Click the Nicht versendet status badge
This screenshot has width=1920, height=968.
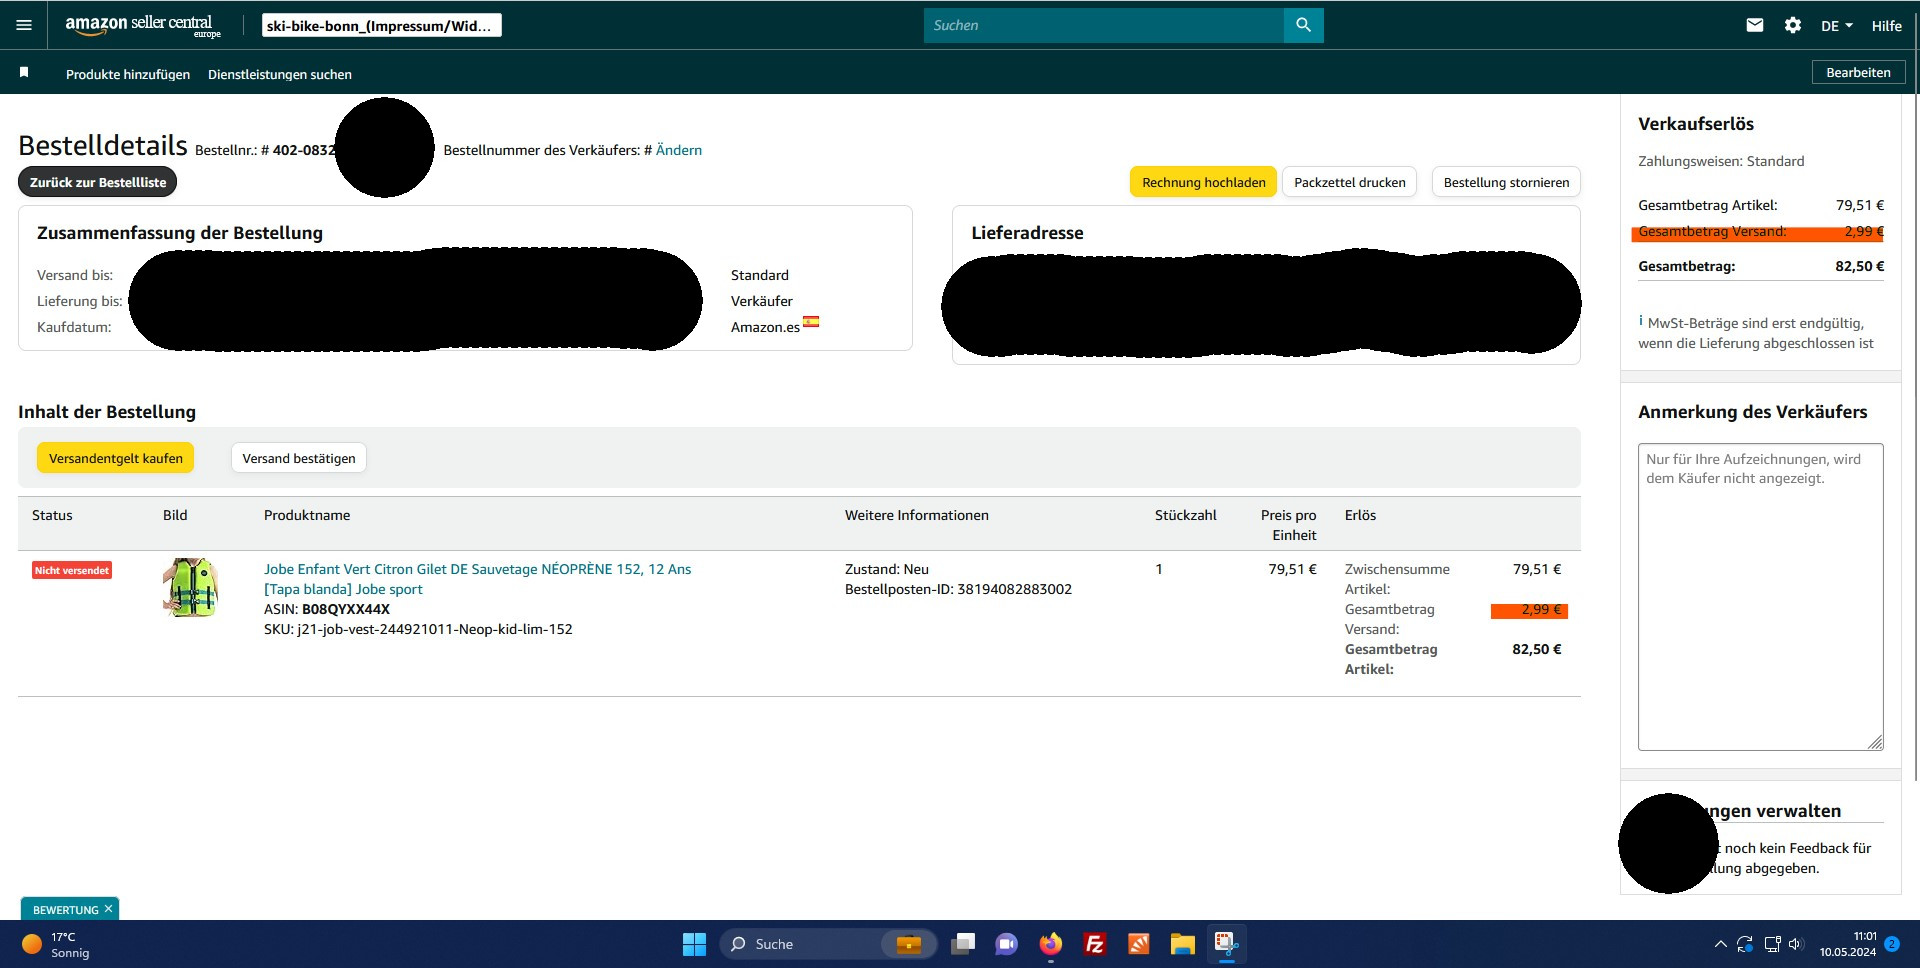pos(72,570)
